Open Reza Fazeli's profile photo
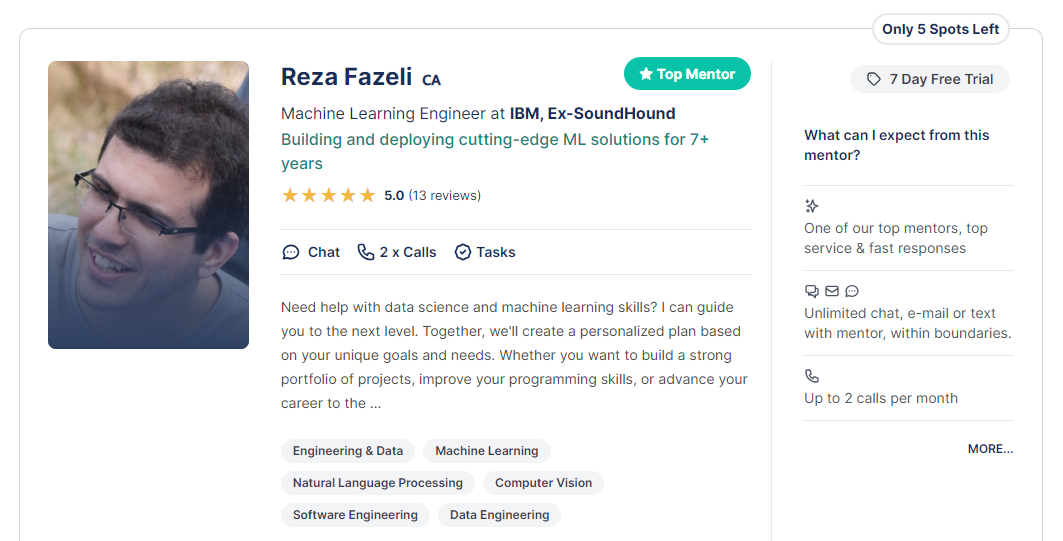The height and width of the screenshot is (541, 1063). point(148,205)
